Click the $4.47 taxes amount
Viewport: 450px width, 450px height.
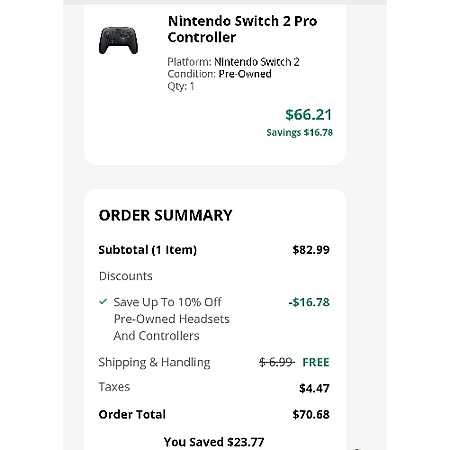pyautogui.click(x=314, y=388)
